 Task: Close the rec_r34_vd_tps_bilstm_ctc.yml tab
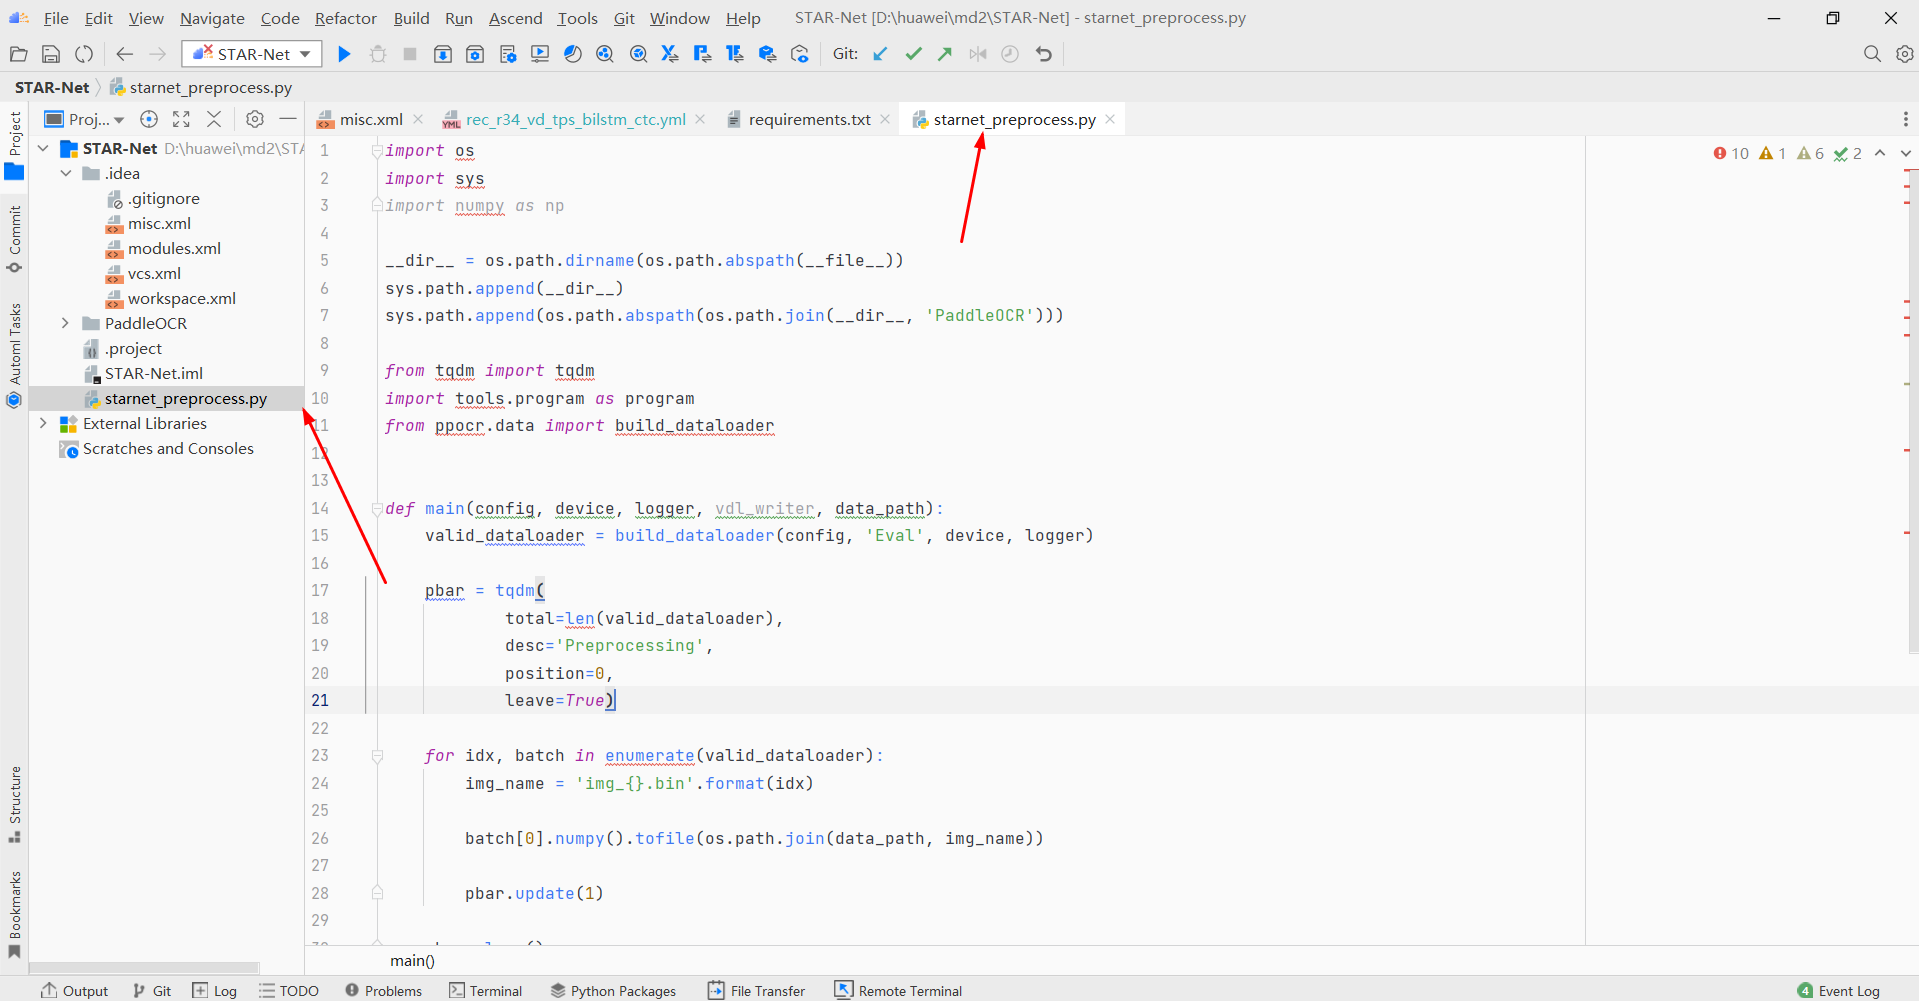700,119
